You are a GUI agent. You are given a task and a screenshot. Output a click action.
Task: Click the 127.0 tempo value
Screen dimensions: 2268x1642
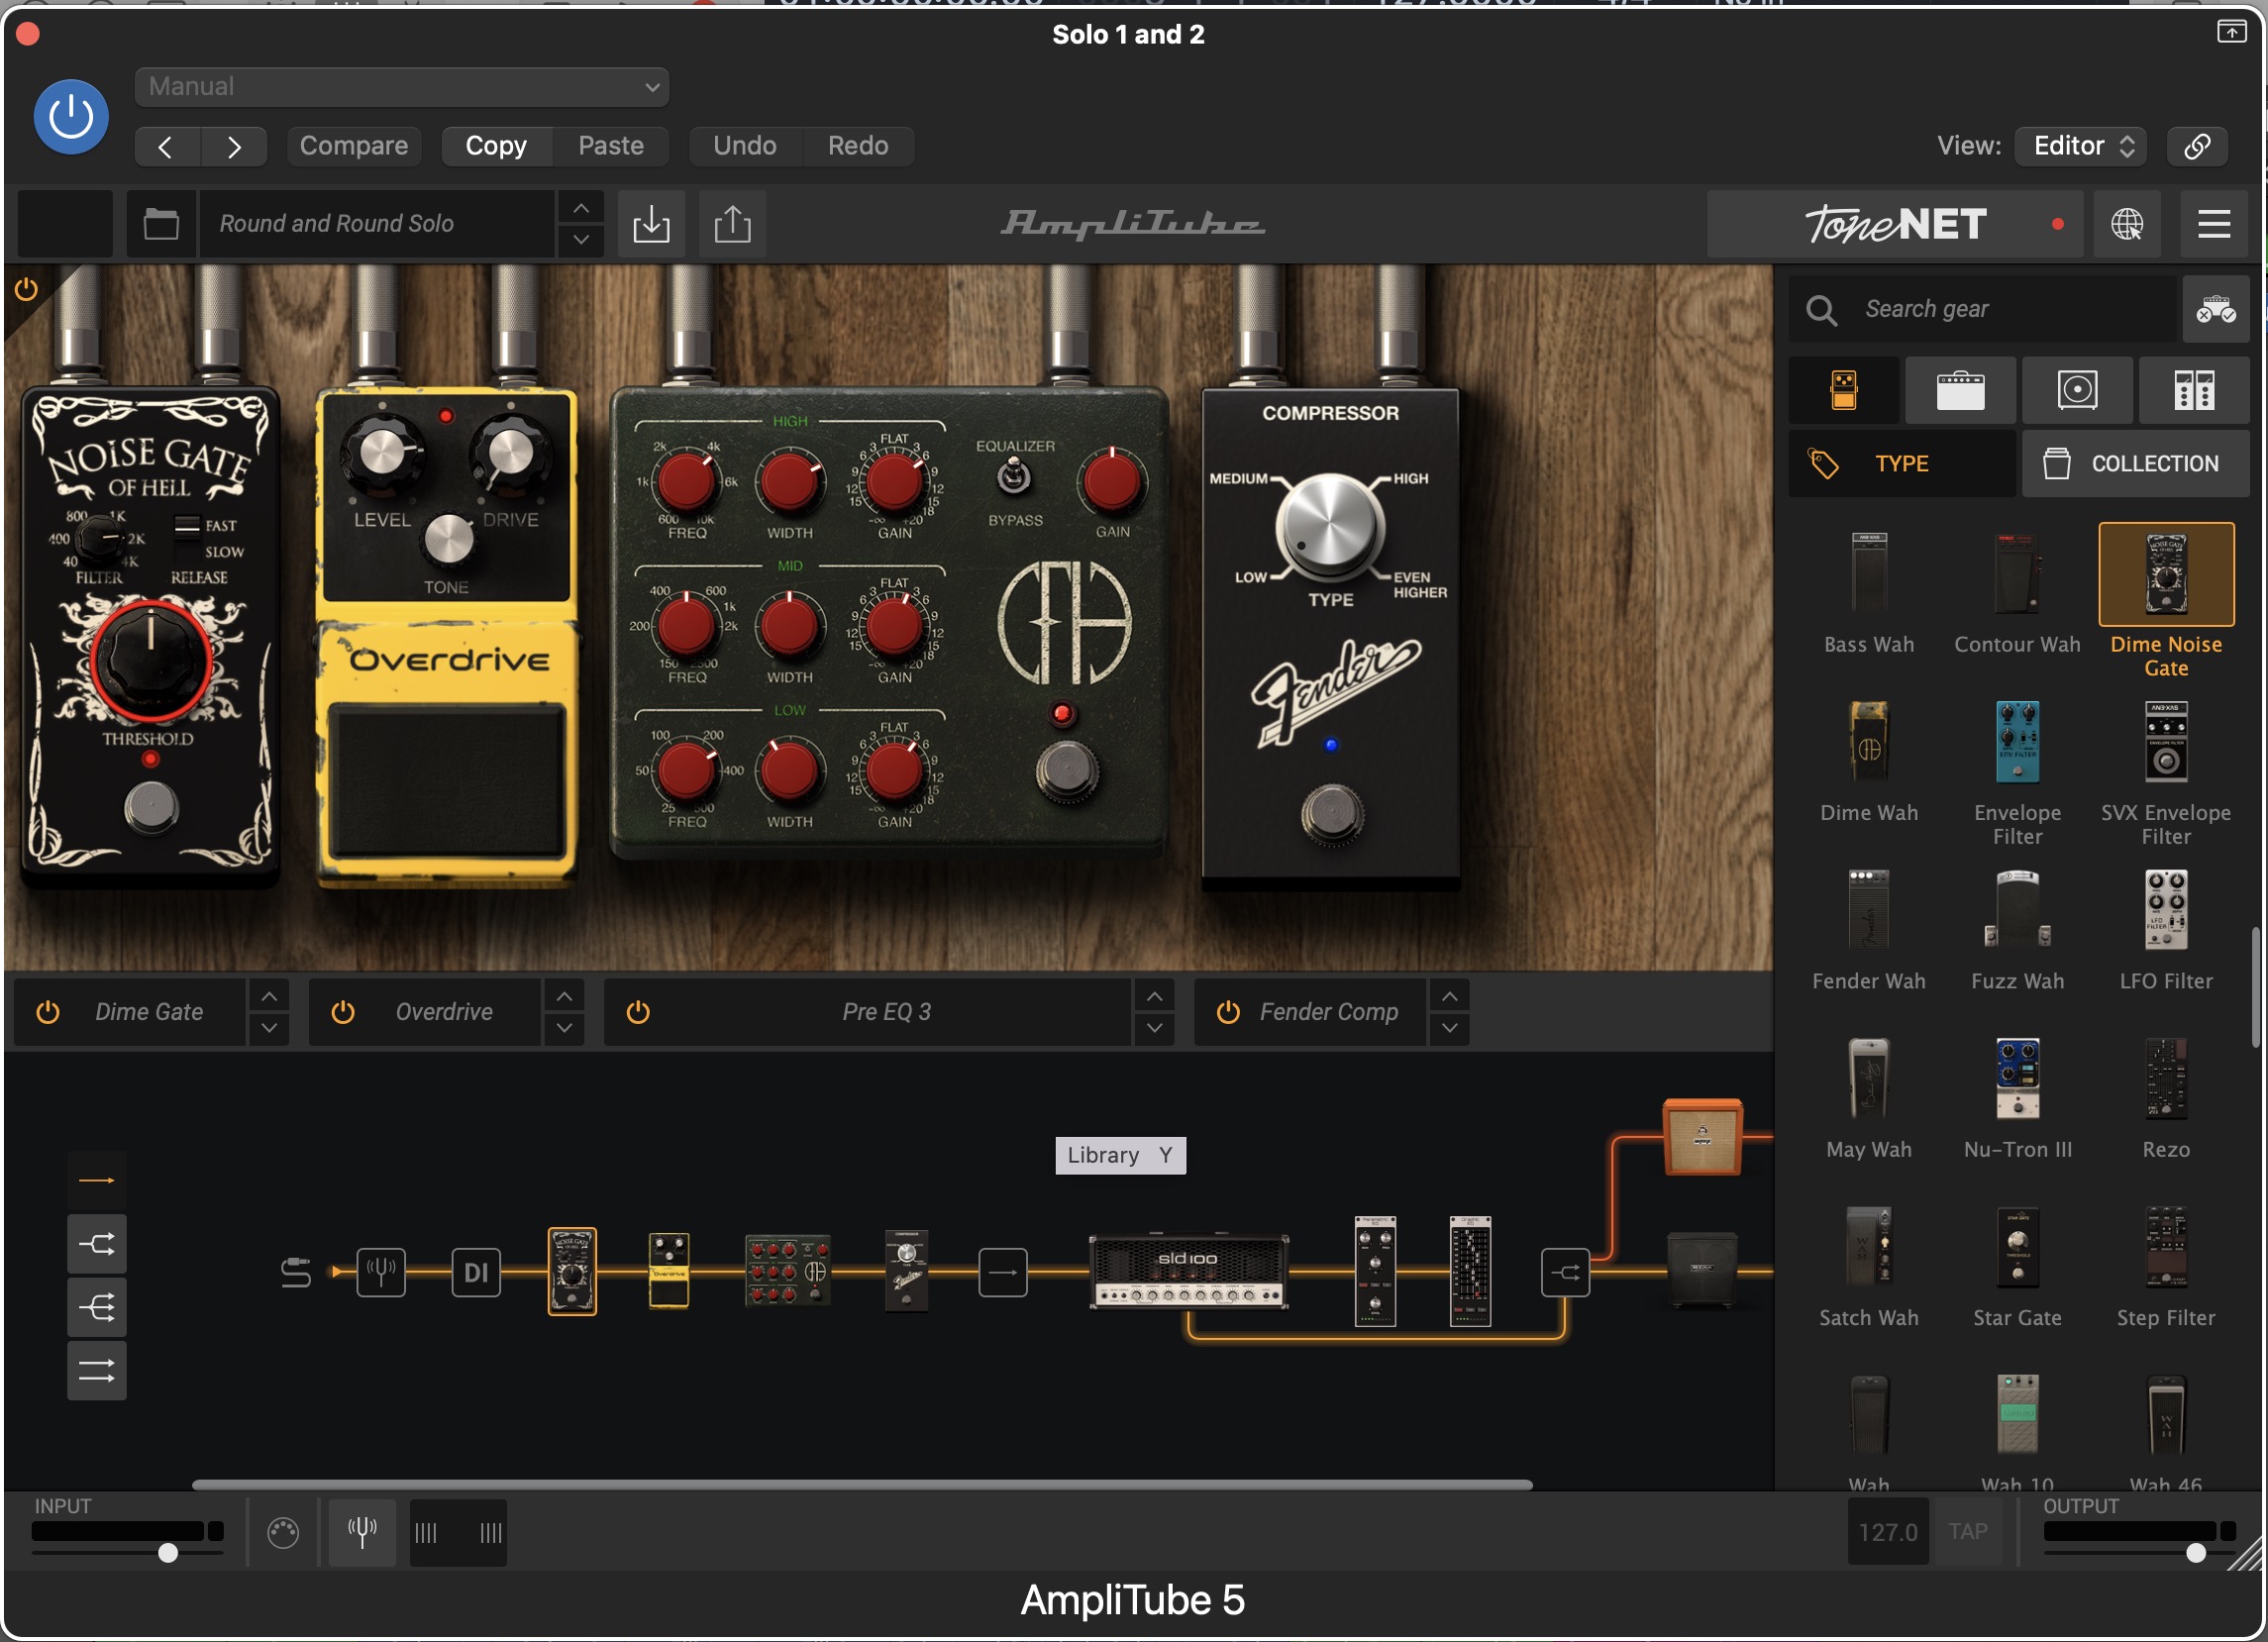coord(1887,1532)
